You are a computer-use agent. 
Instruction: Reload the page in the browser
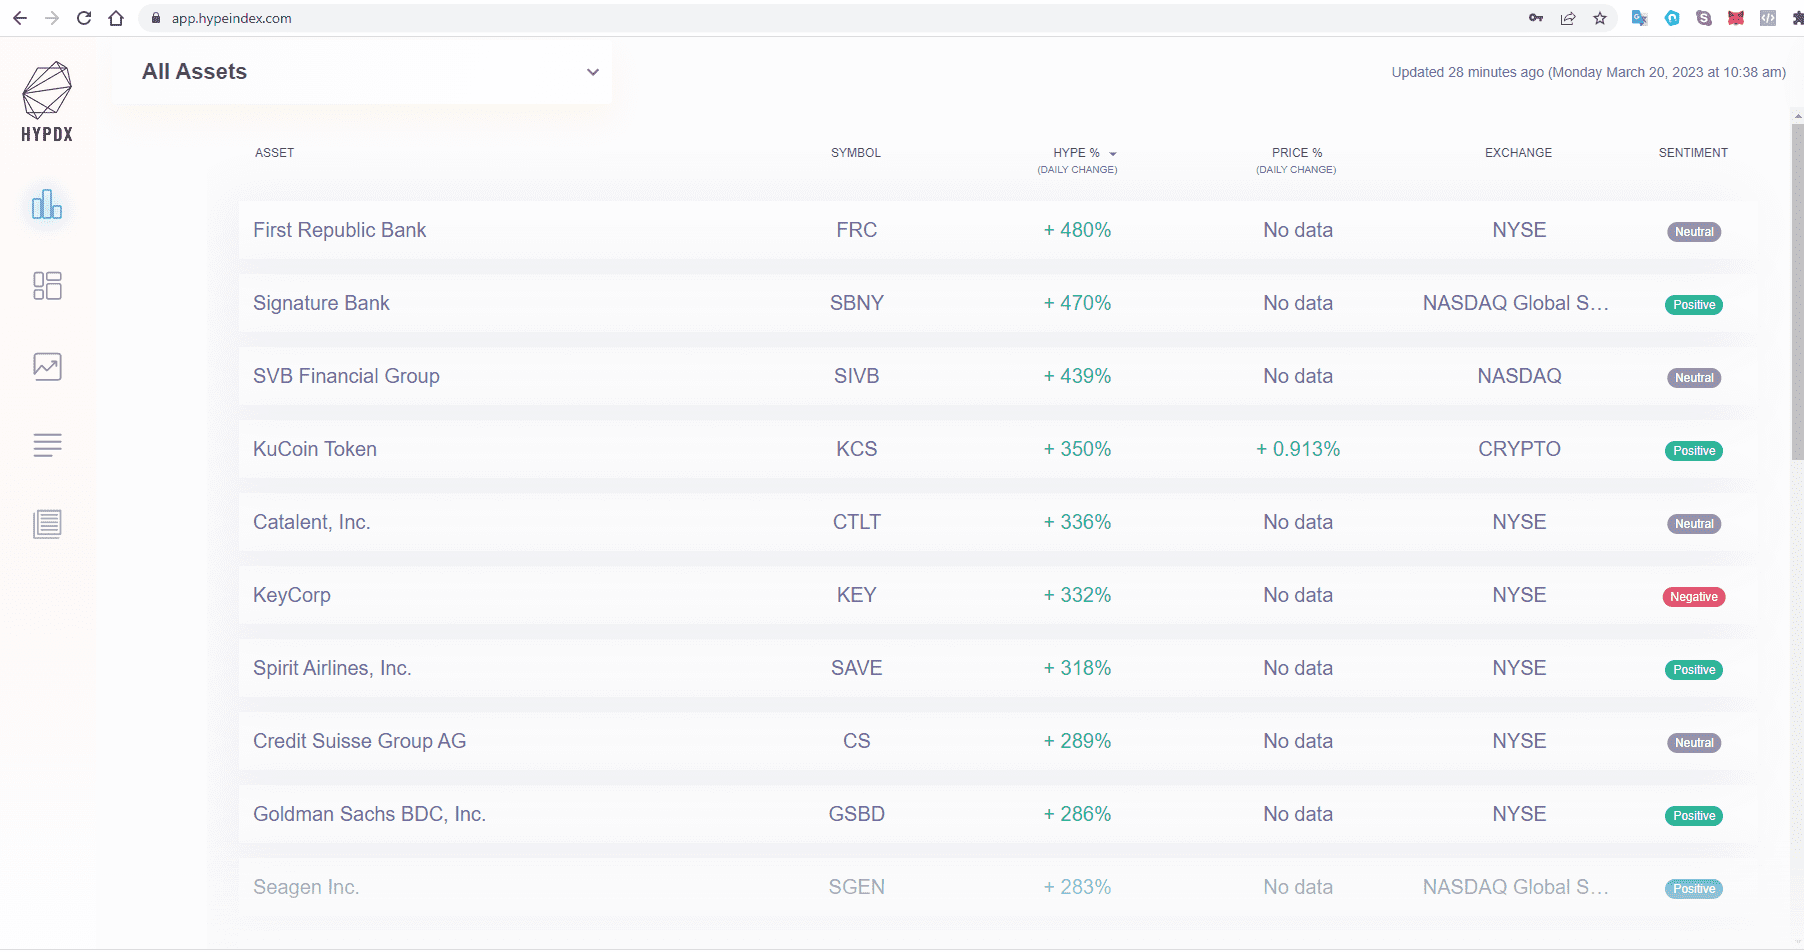(84, 18)
